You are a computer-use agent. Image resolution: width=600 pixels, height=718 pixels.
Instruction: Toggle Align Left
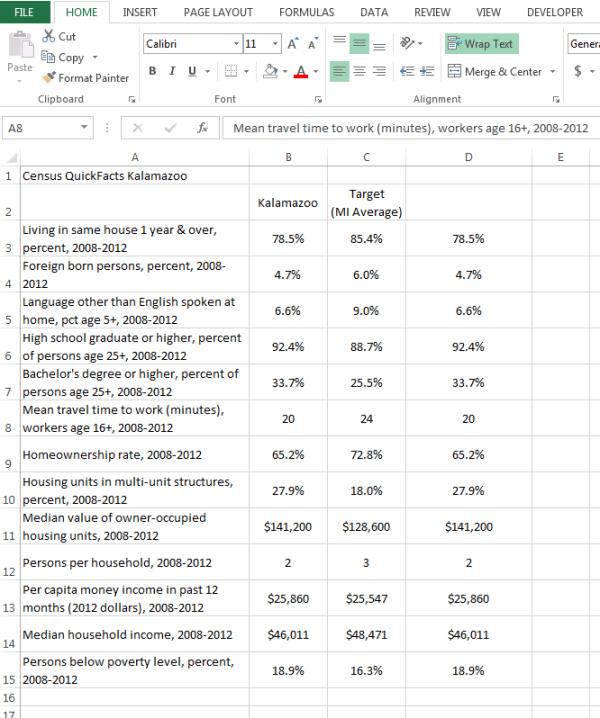click(x=339, y=71)
